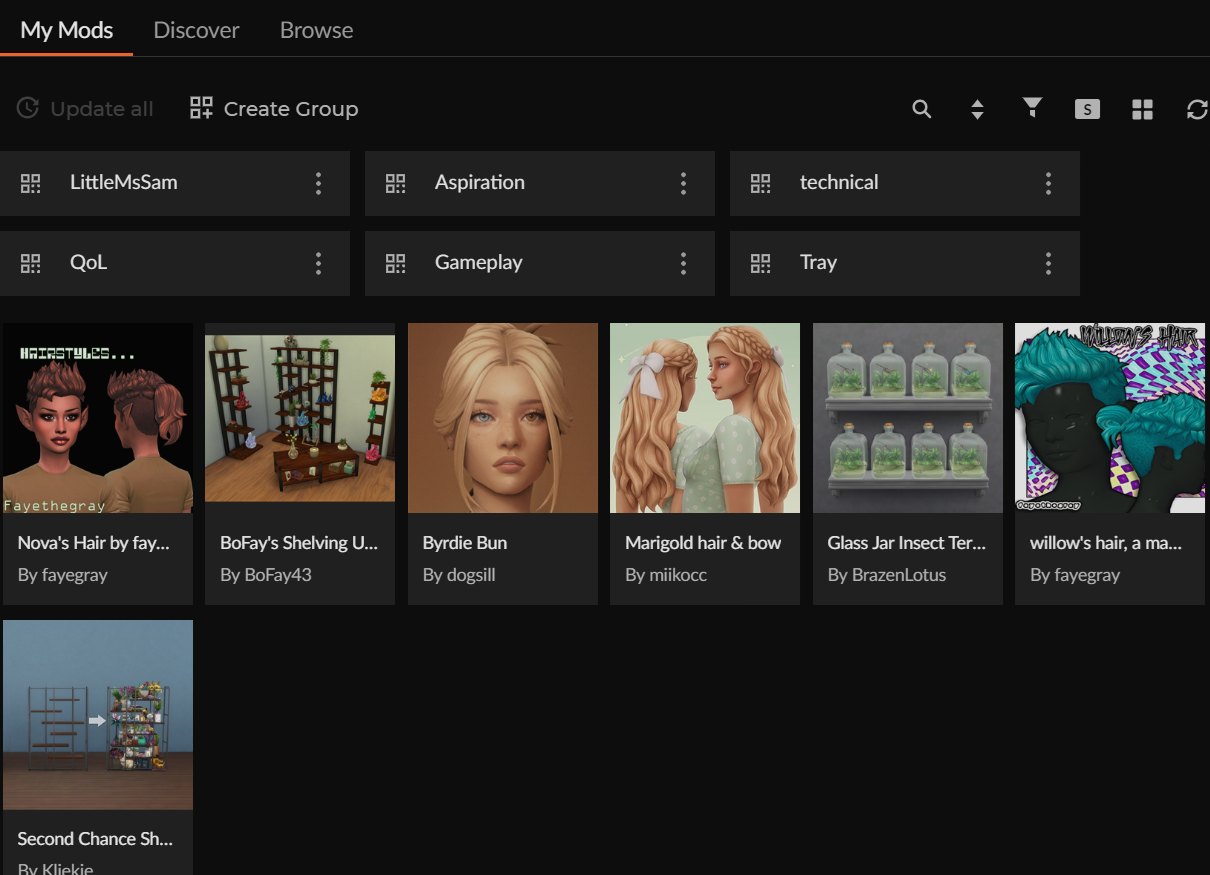Screen dimensions: 1210x875
Task: Open the Gameplay group
Action: pos(479,263)
